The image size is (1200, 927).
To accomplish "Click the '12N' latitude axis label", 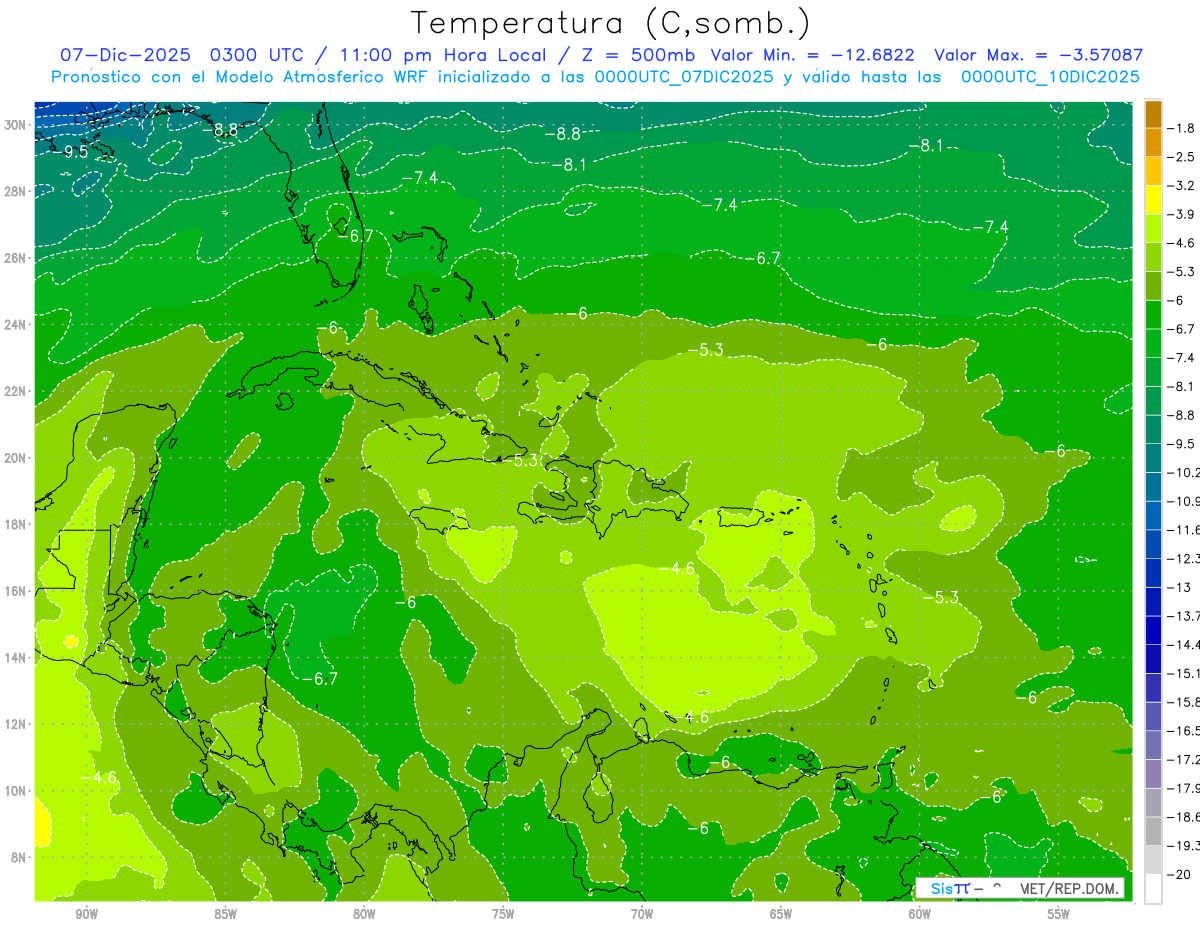I will tap(16, 724).
